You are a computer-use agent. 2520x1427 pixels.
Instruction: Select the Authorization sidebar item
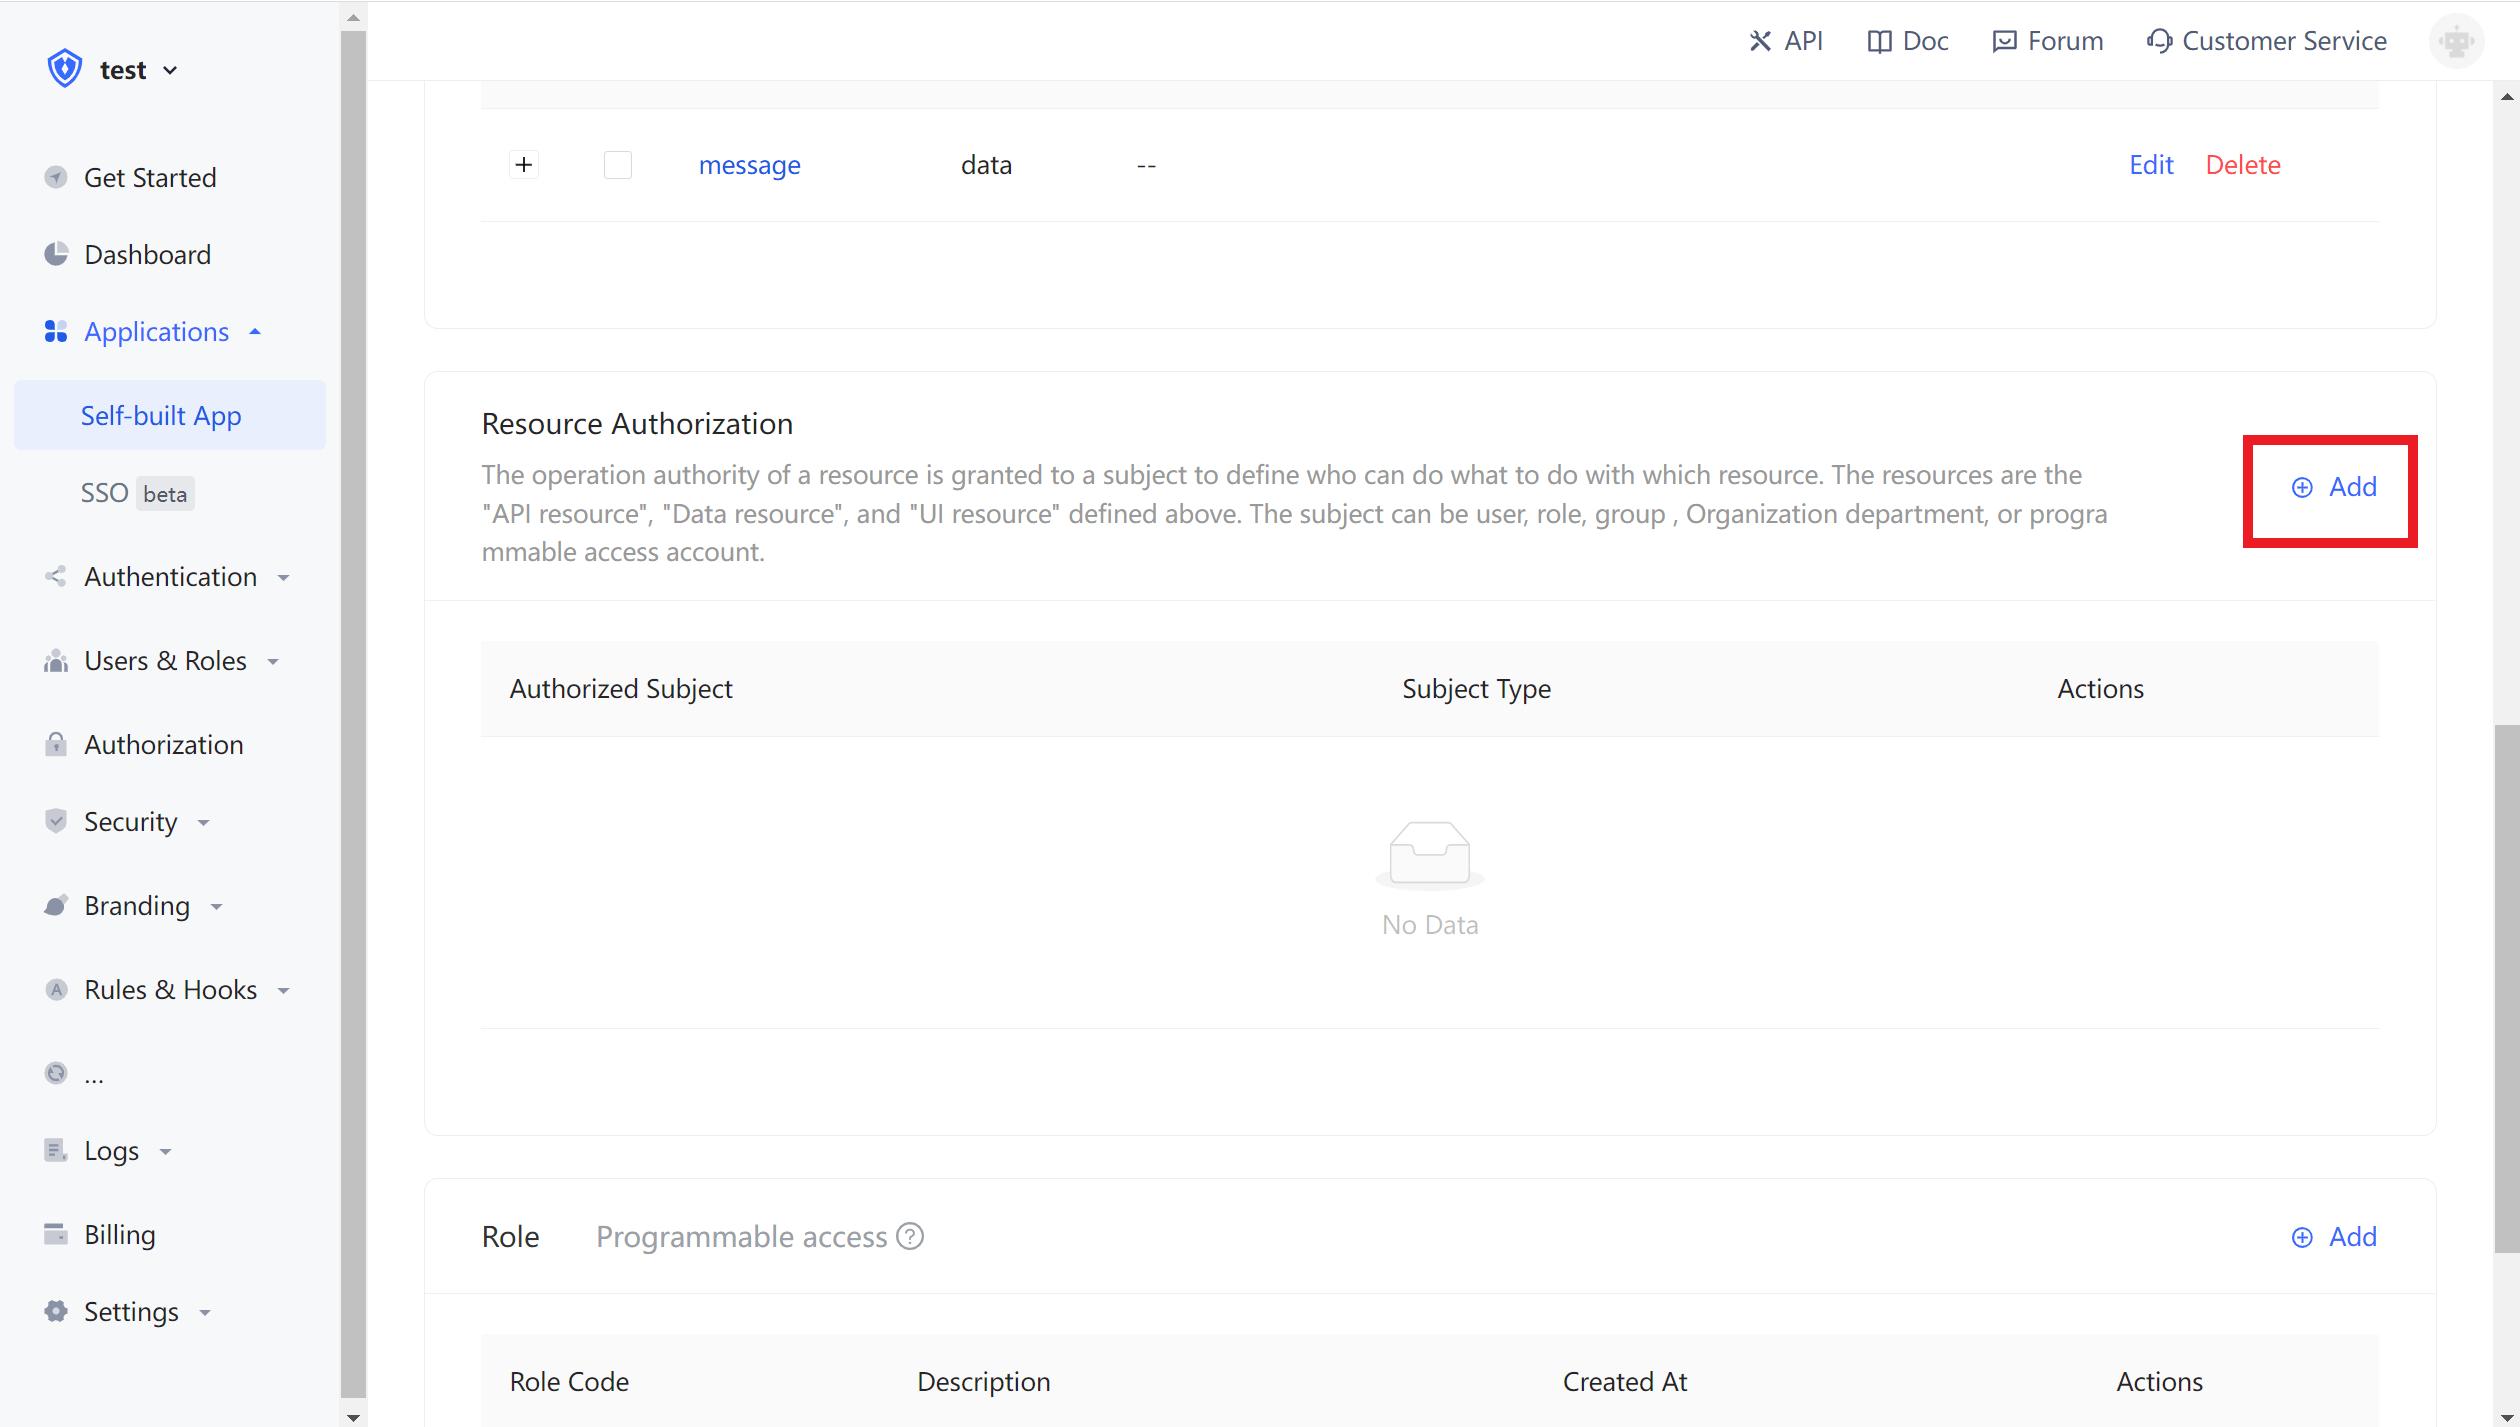tap(164, 744)
